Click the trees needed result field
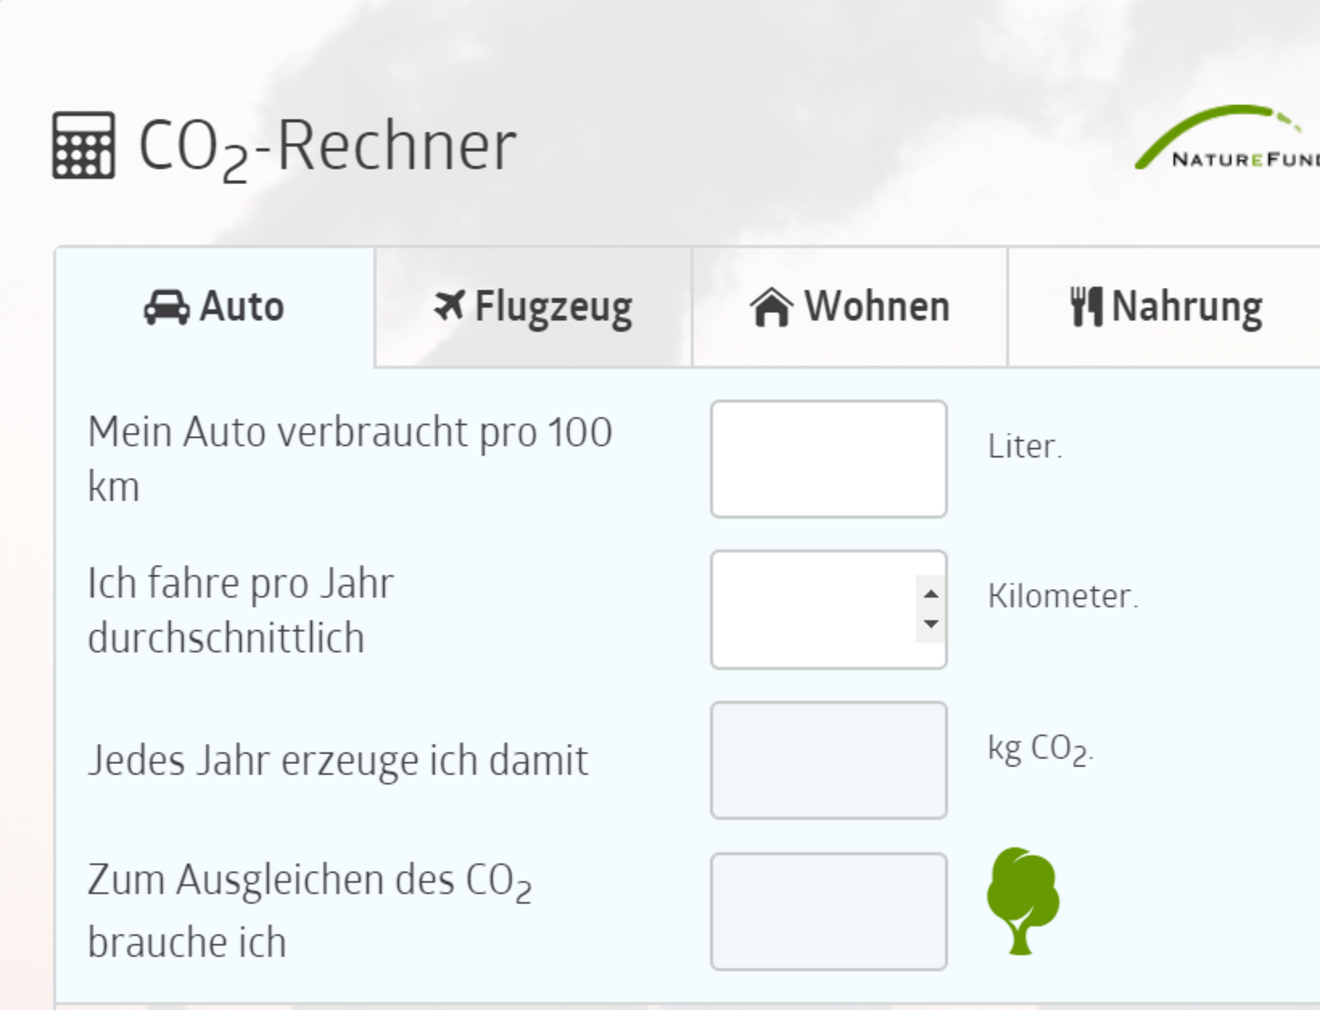This screenshot has height=1010, width=1320. [x=828, y=911]
